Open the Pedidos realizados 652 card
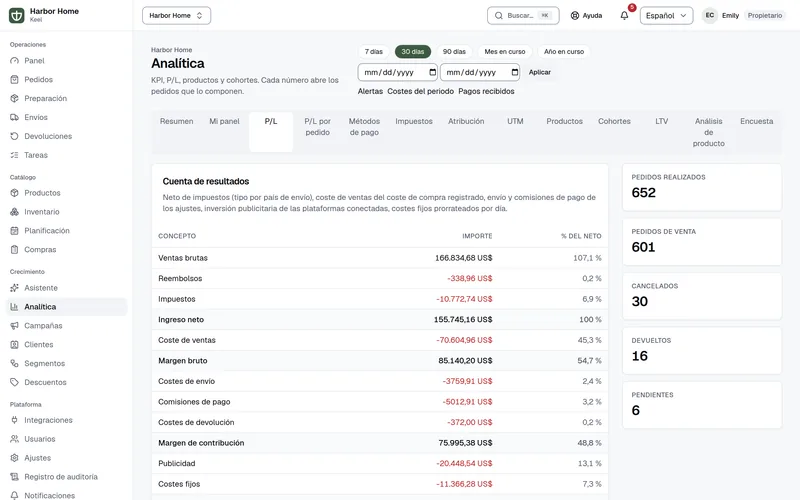This screenshot has width=800, height=500. tap(702, 187)
